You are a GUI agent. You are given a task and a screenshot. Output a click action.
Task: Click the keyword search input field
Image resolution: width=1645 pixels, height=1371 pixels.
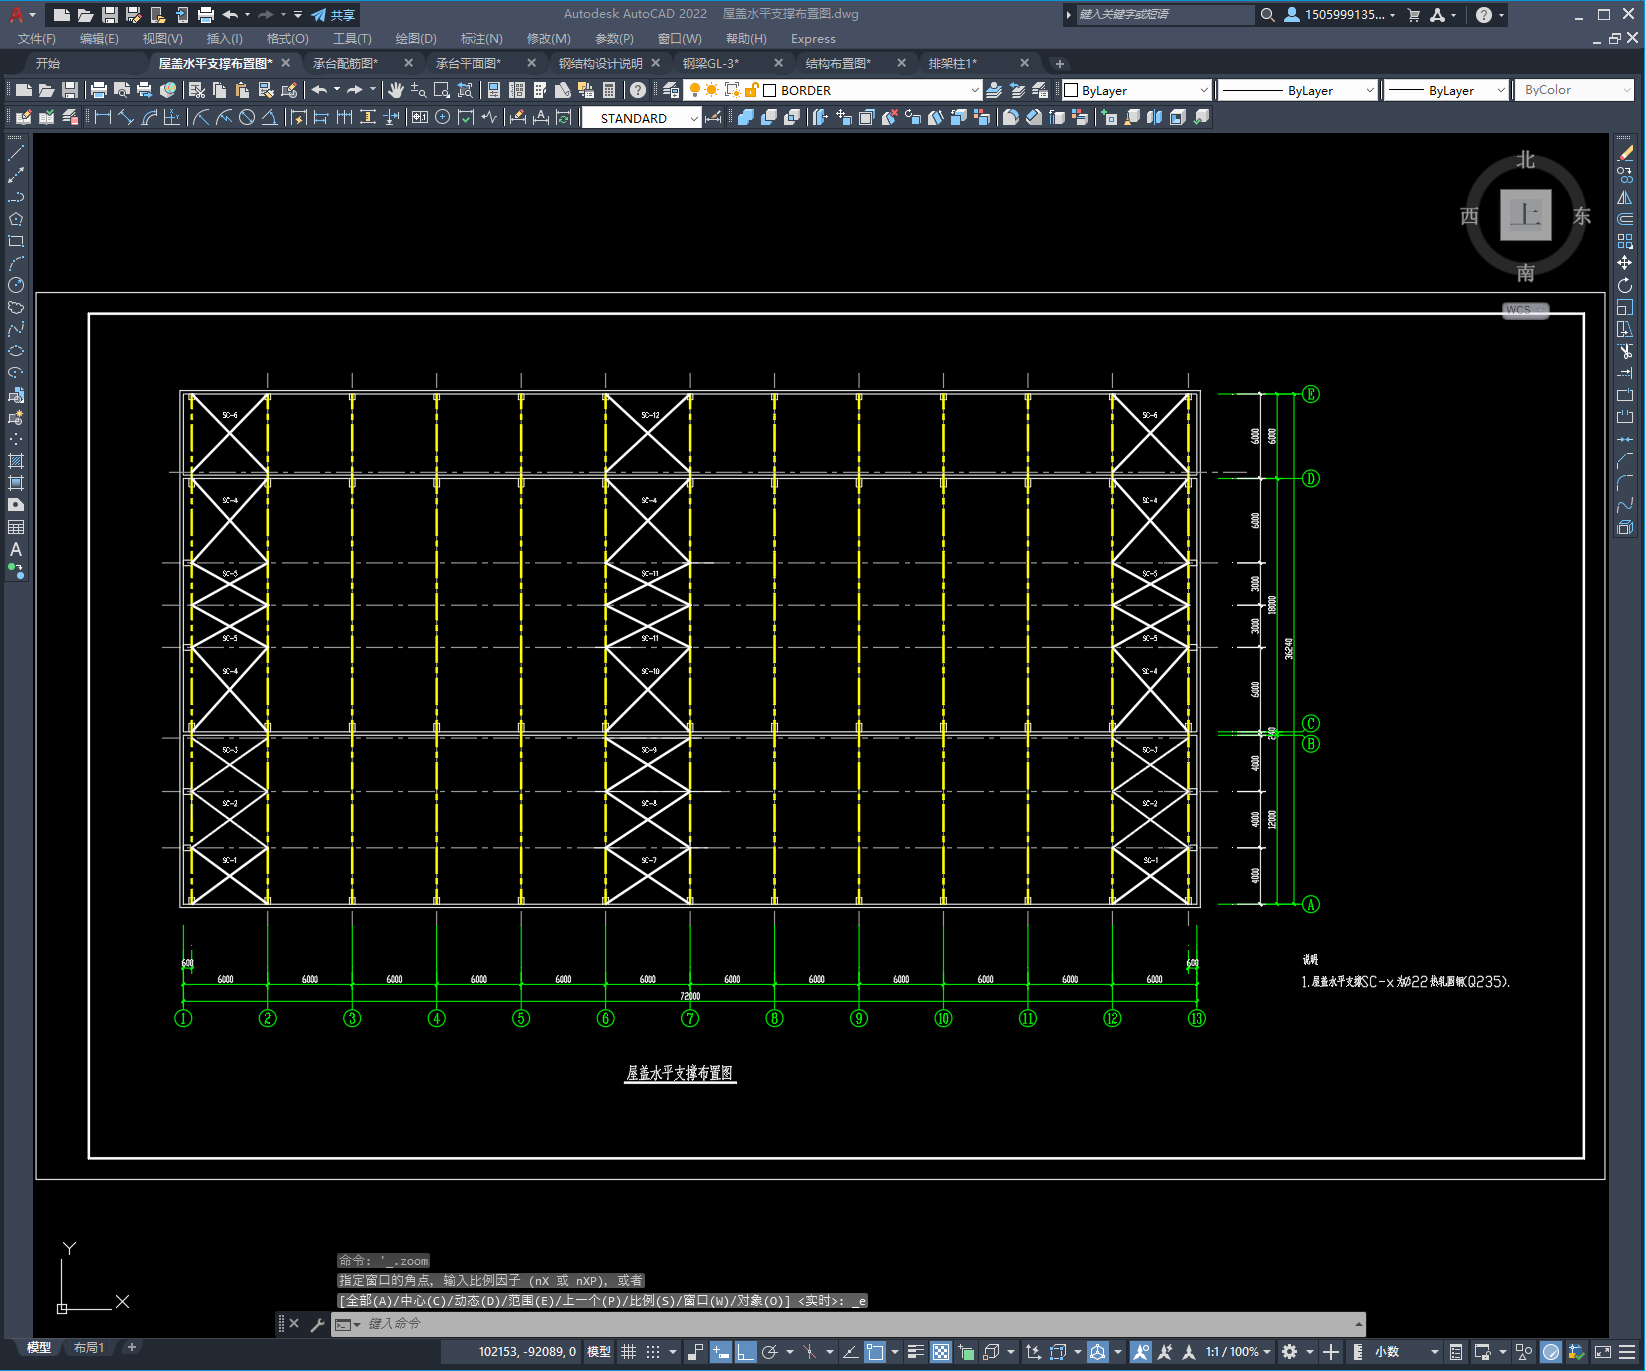click(x=1164, y=15)
